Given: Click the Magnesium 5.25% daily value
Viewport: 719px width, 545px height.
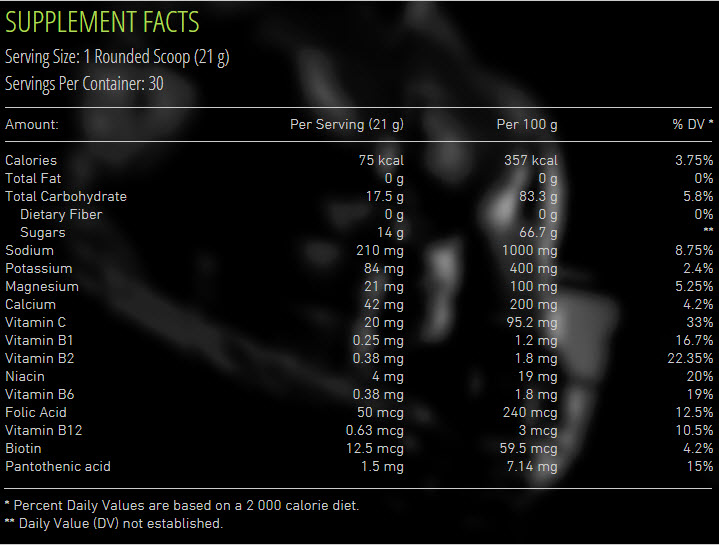Looking at the screenshot, I should coord(692,286).
